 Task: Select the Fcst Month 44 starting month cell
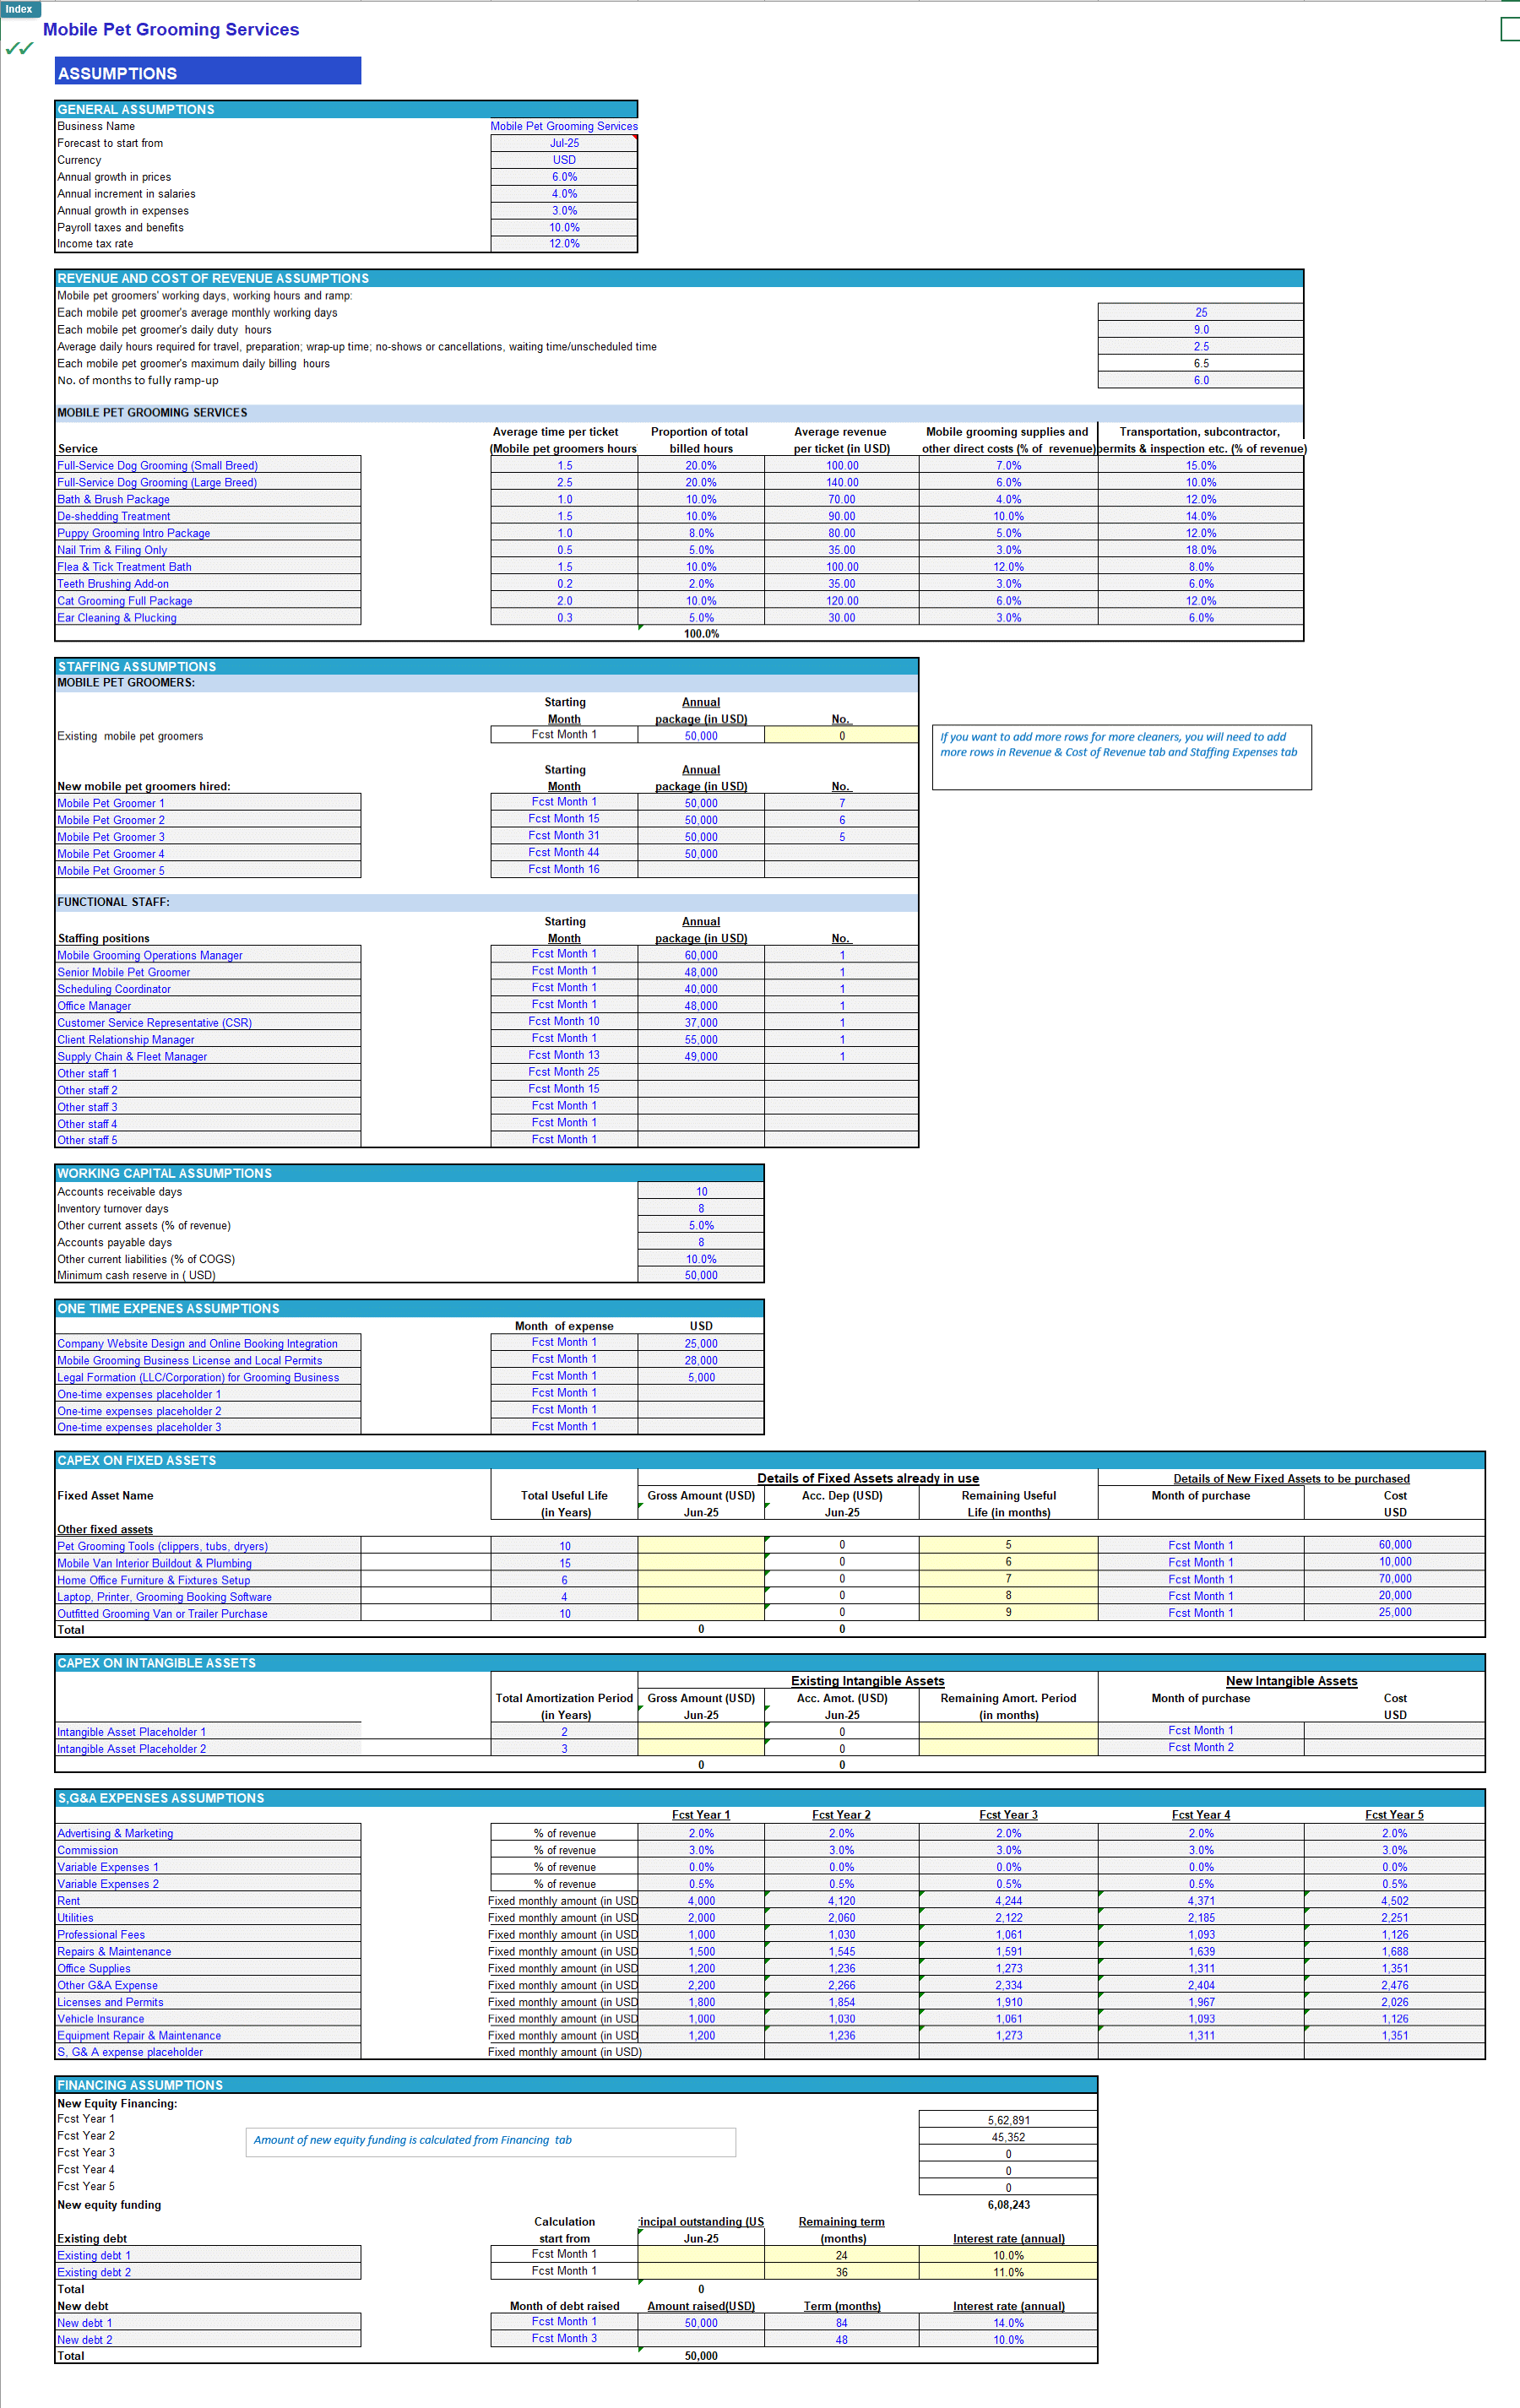564,853
